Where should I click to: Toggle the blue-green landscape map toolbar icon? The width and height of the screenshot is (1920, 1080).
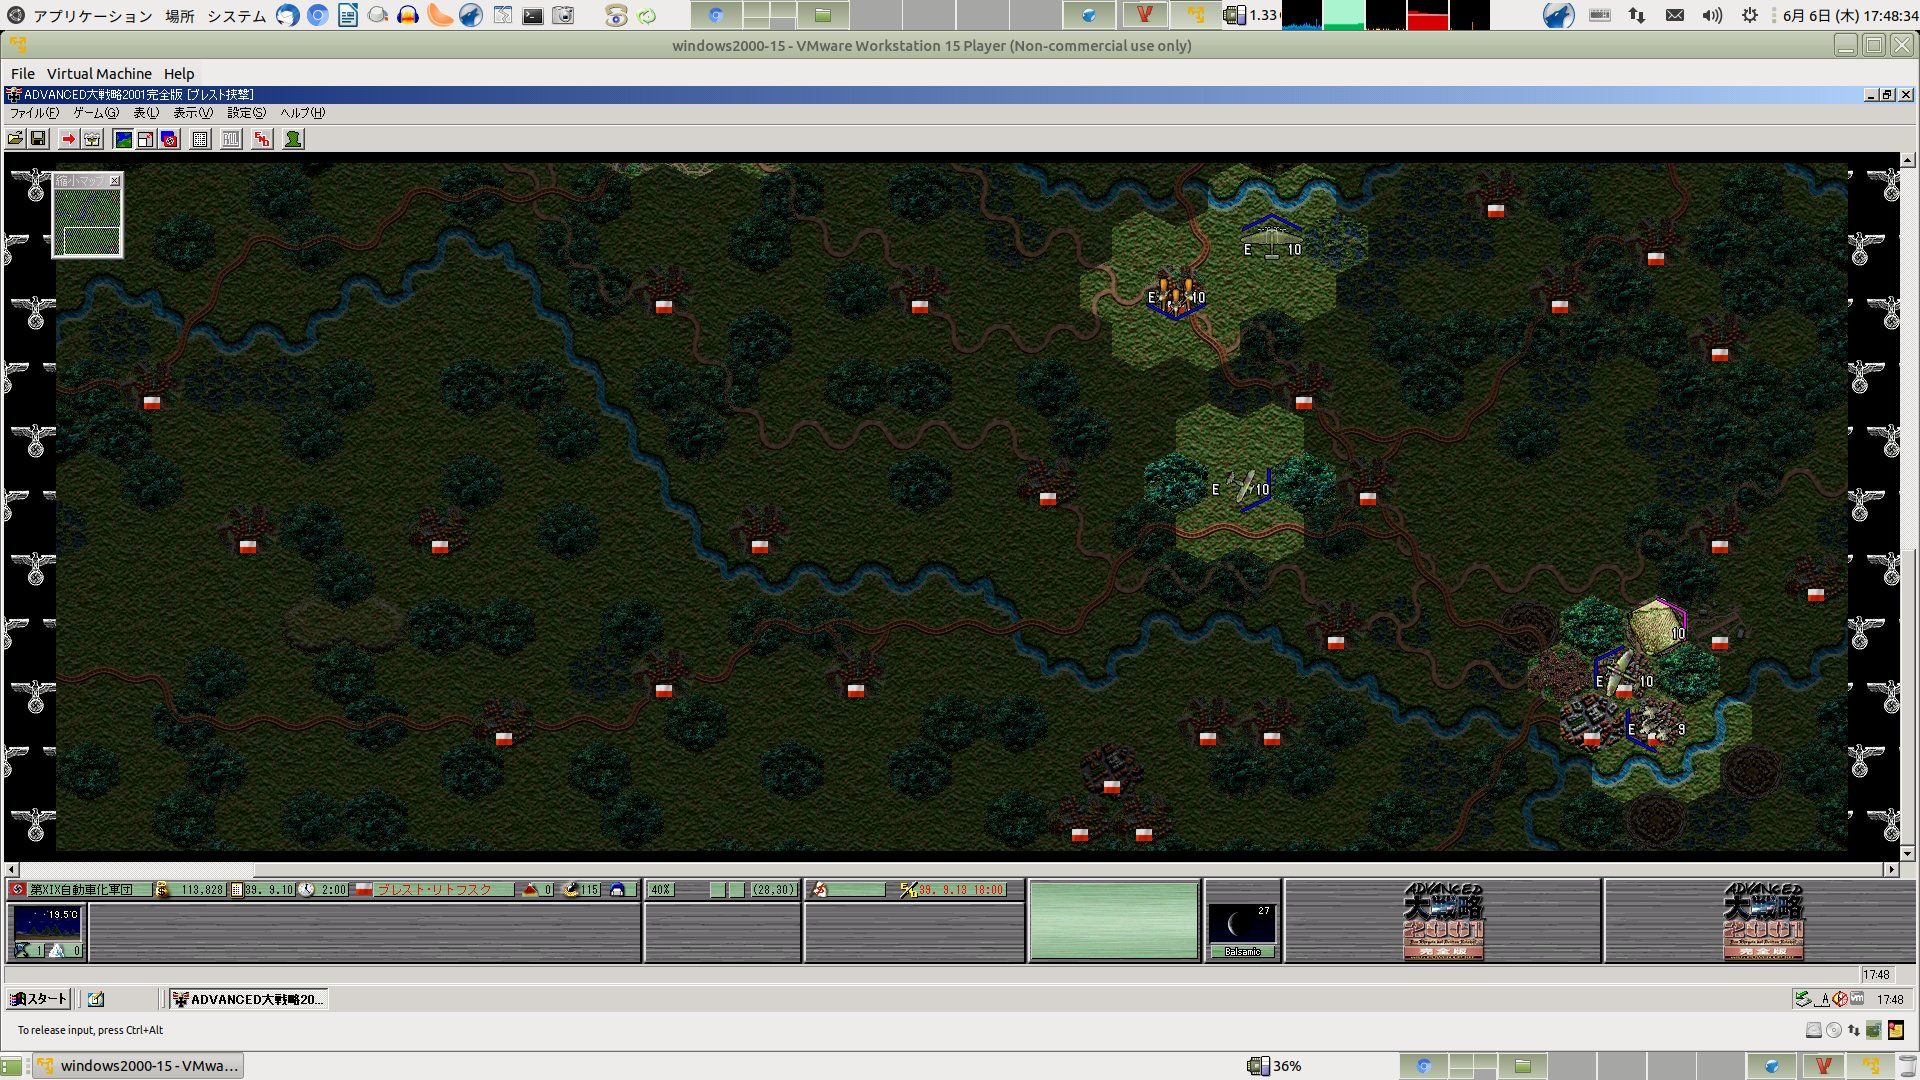123,139
